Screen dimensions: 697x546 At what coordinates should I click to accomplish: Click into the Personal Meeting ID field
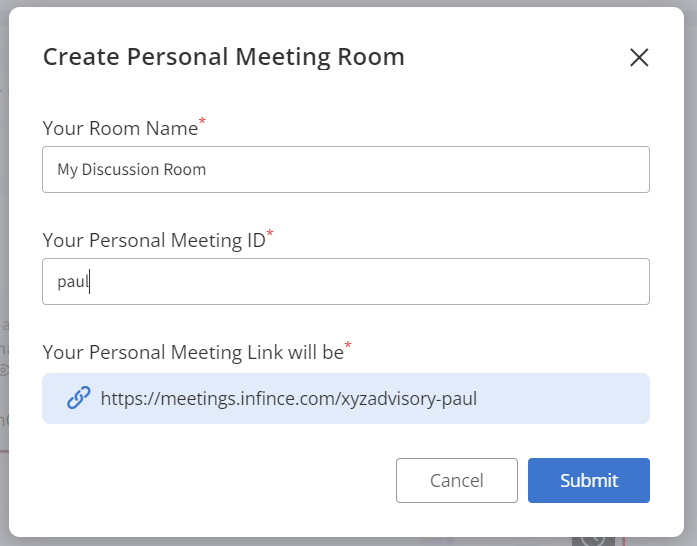pos(345,282)
